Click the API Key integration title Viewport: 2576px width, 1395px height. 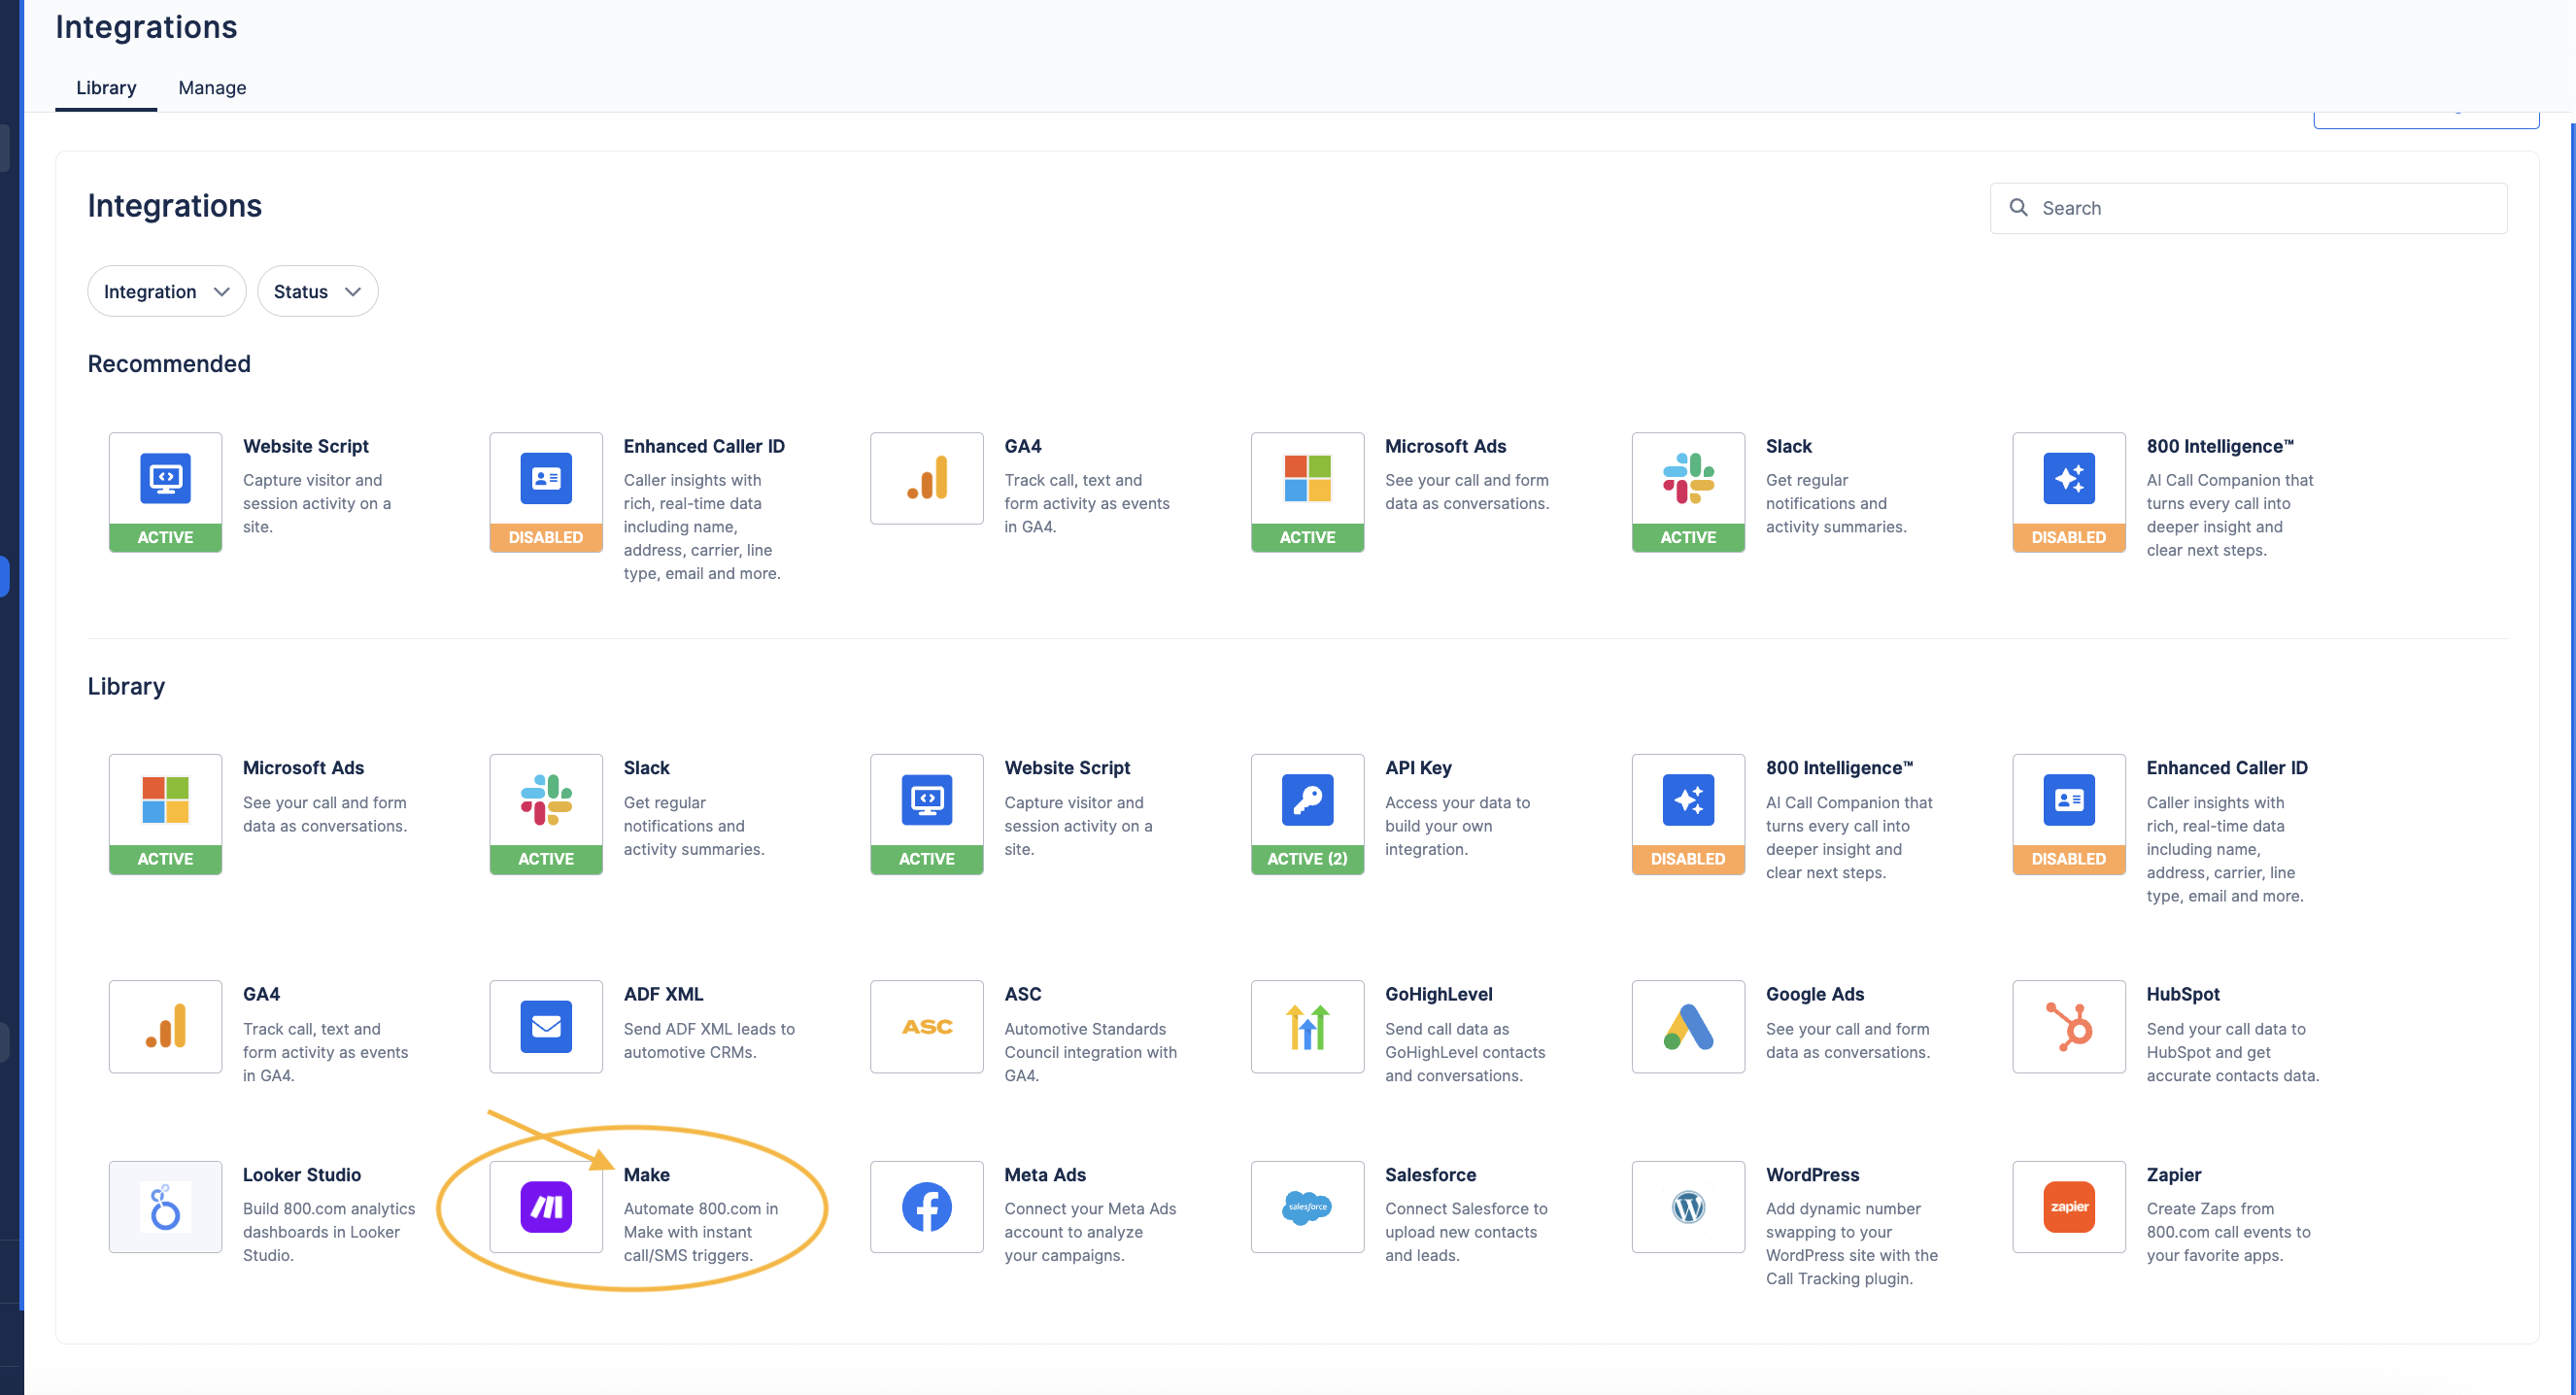1418,768
